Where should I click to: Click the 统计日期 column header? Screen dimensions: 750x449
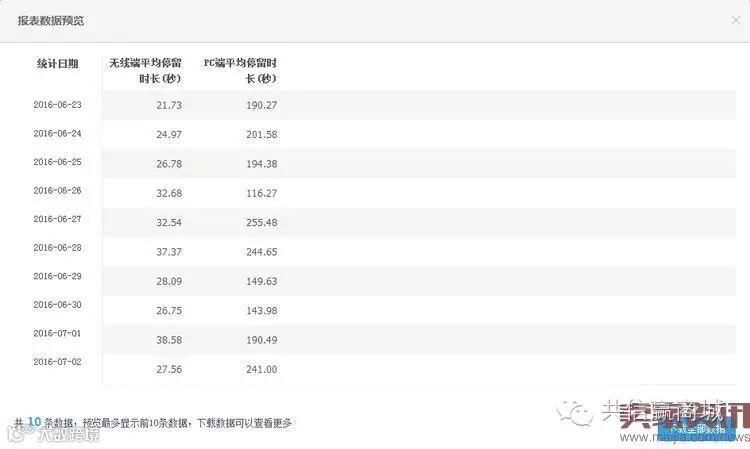(57, 64)
